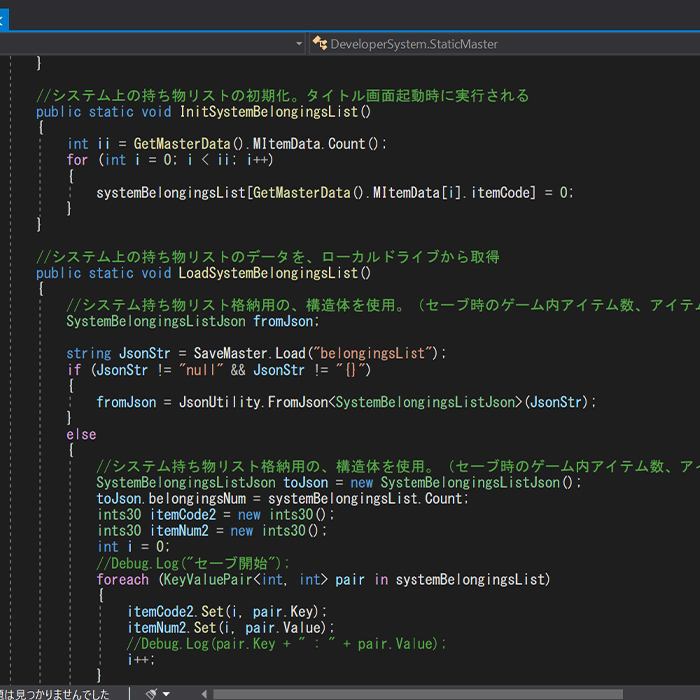Expand the left navigation bar dropdown arrow
Screen dimensions: 700x700
tap(299, 44)
